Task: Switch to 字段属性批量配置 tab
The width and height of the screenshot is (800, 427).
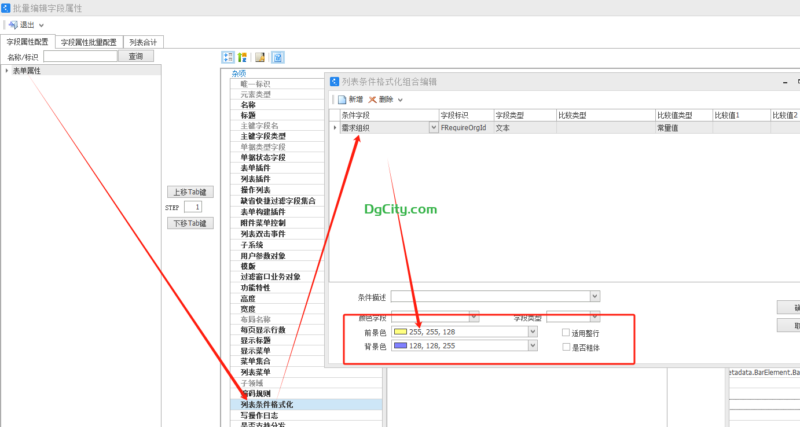Action: 89,42
